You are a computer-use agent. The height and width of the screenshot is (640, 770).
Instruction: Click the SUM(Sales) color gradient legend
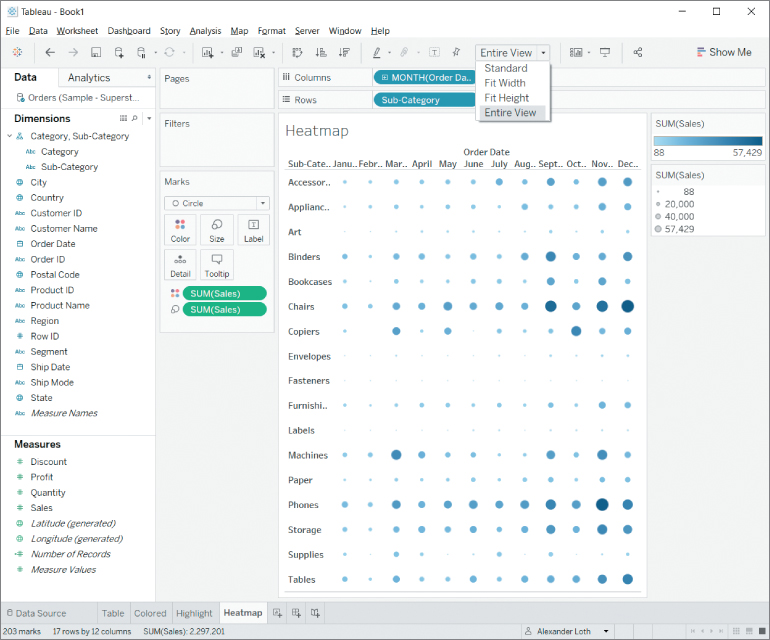click(708, 141)
